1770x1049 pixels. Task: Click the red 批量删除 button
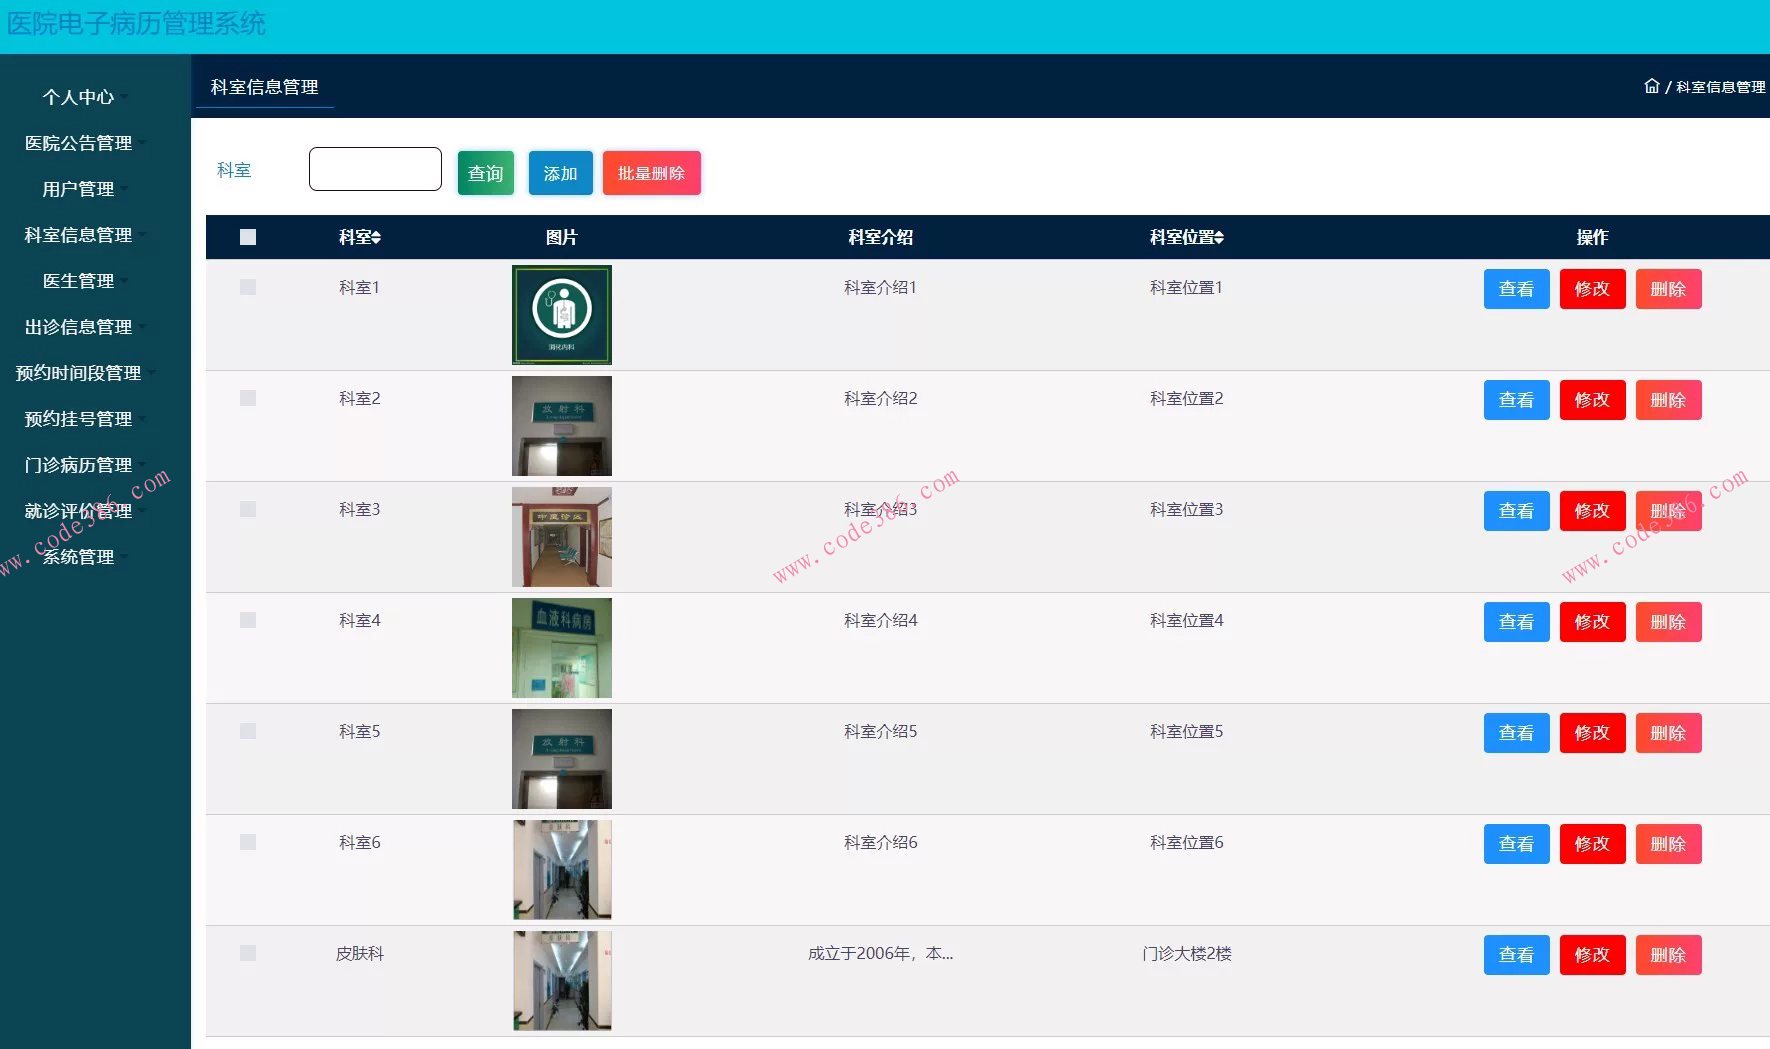[x=651, y=173]
